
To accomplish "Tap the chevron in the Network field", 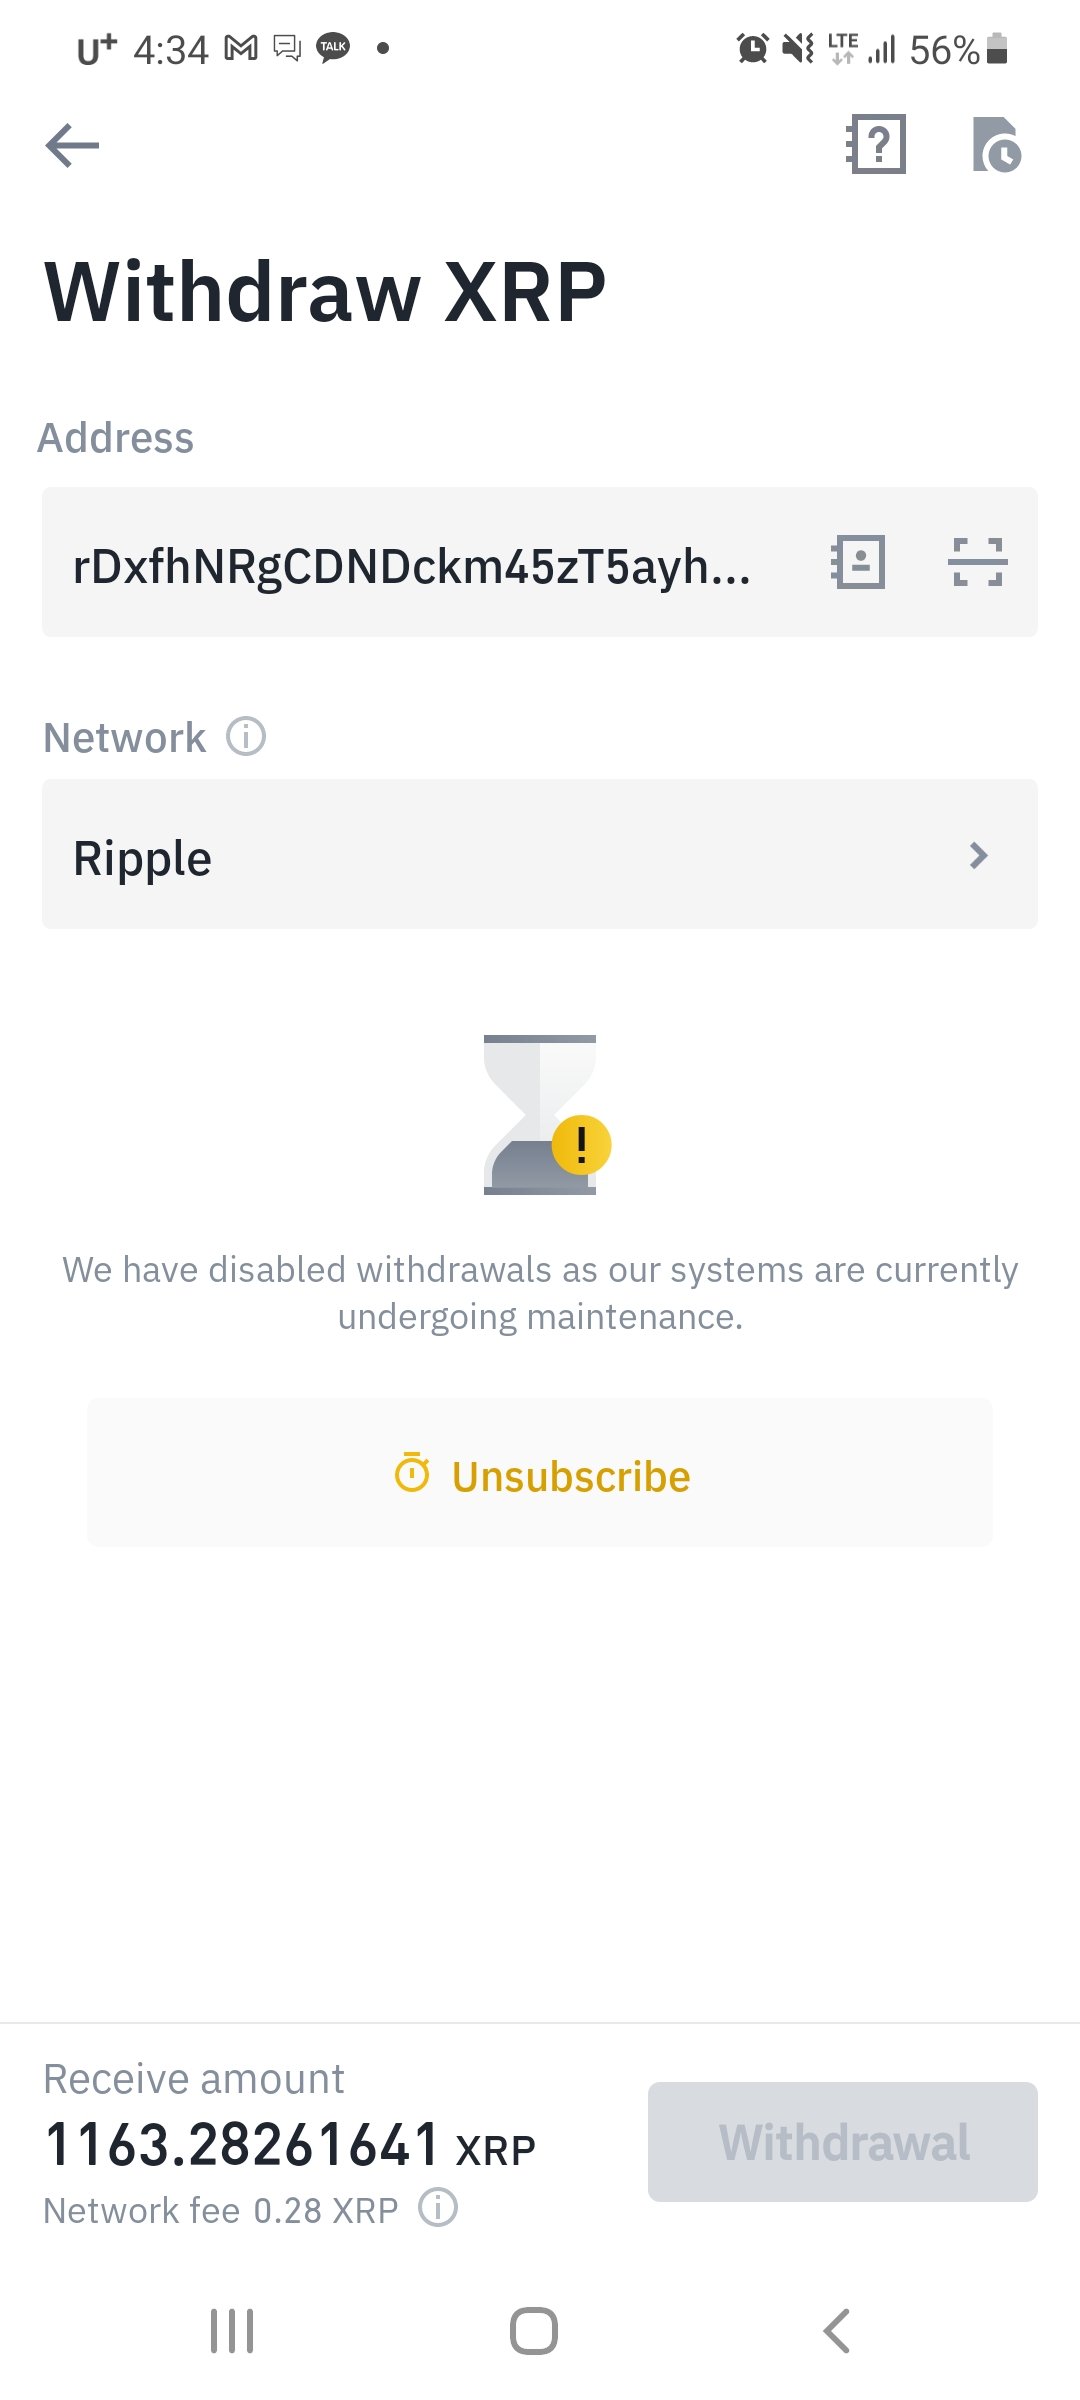I will [978, 856].
